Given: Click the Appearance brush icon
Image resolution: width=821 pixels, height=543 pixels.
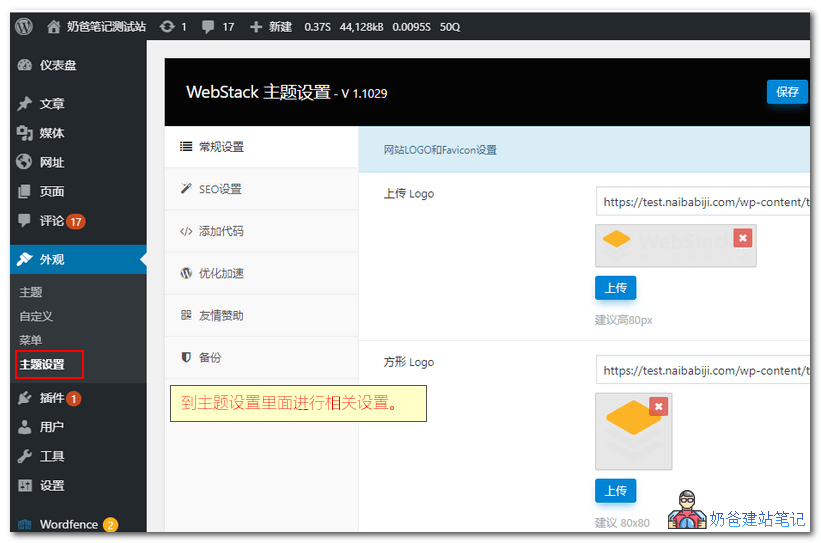Looking at the screenshot, I should coord(25,259).
